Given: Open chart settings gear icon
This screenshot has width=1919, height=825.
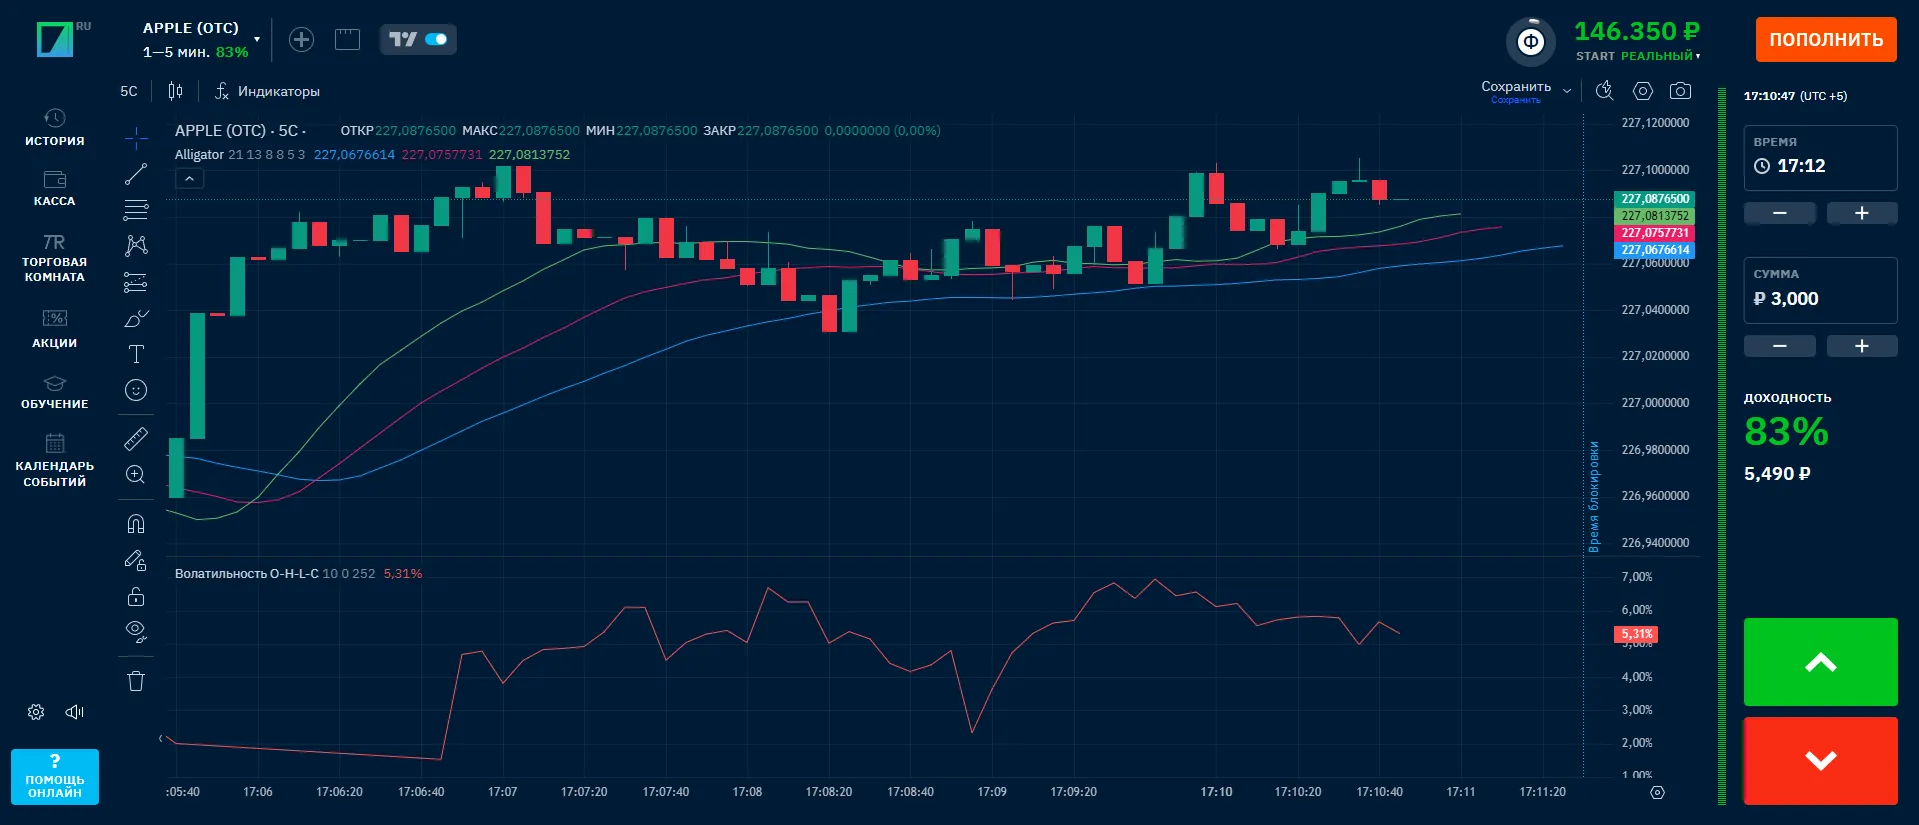Looking at the screenshot, I should pyautogui.click(x=1642, y=91).
